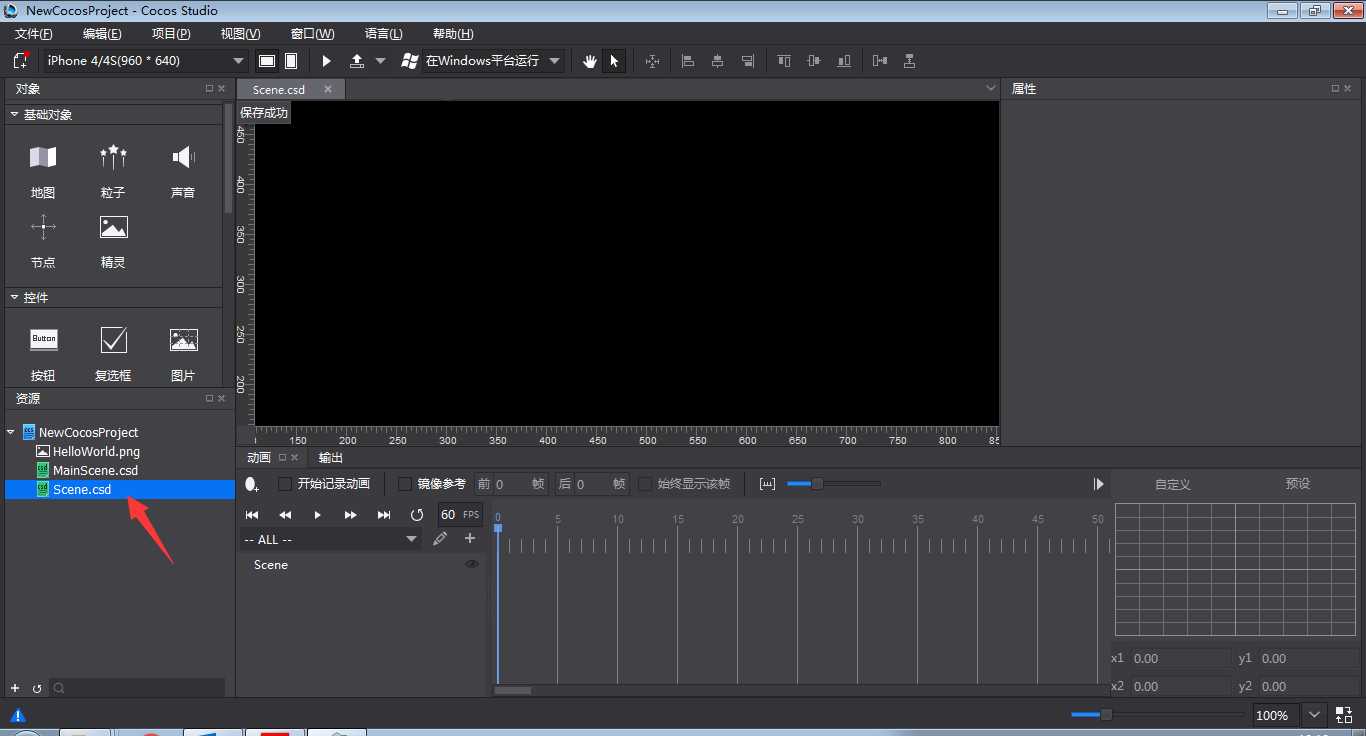
Task: Click the auto keyframe record icon
Action: pyautogui.click(x=252, y=484)
